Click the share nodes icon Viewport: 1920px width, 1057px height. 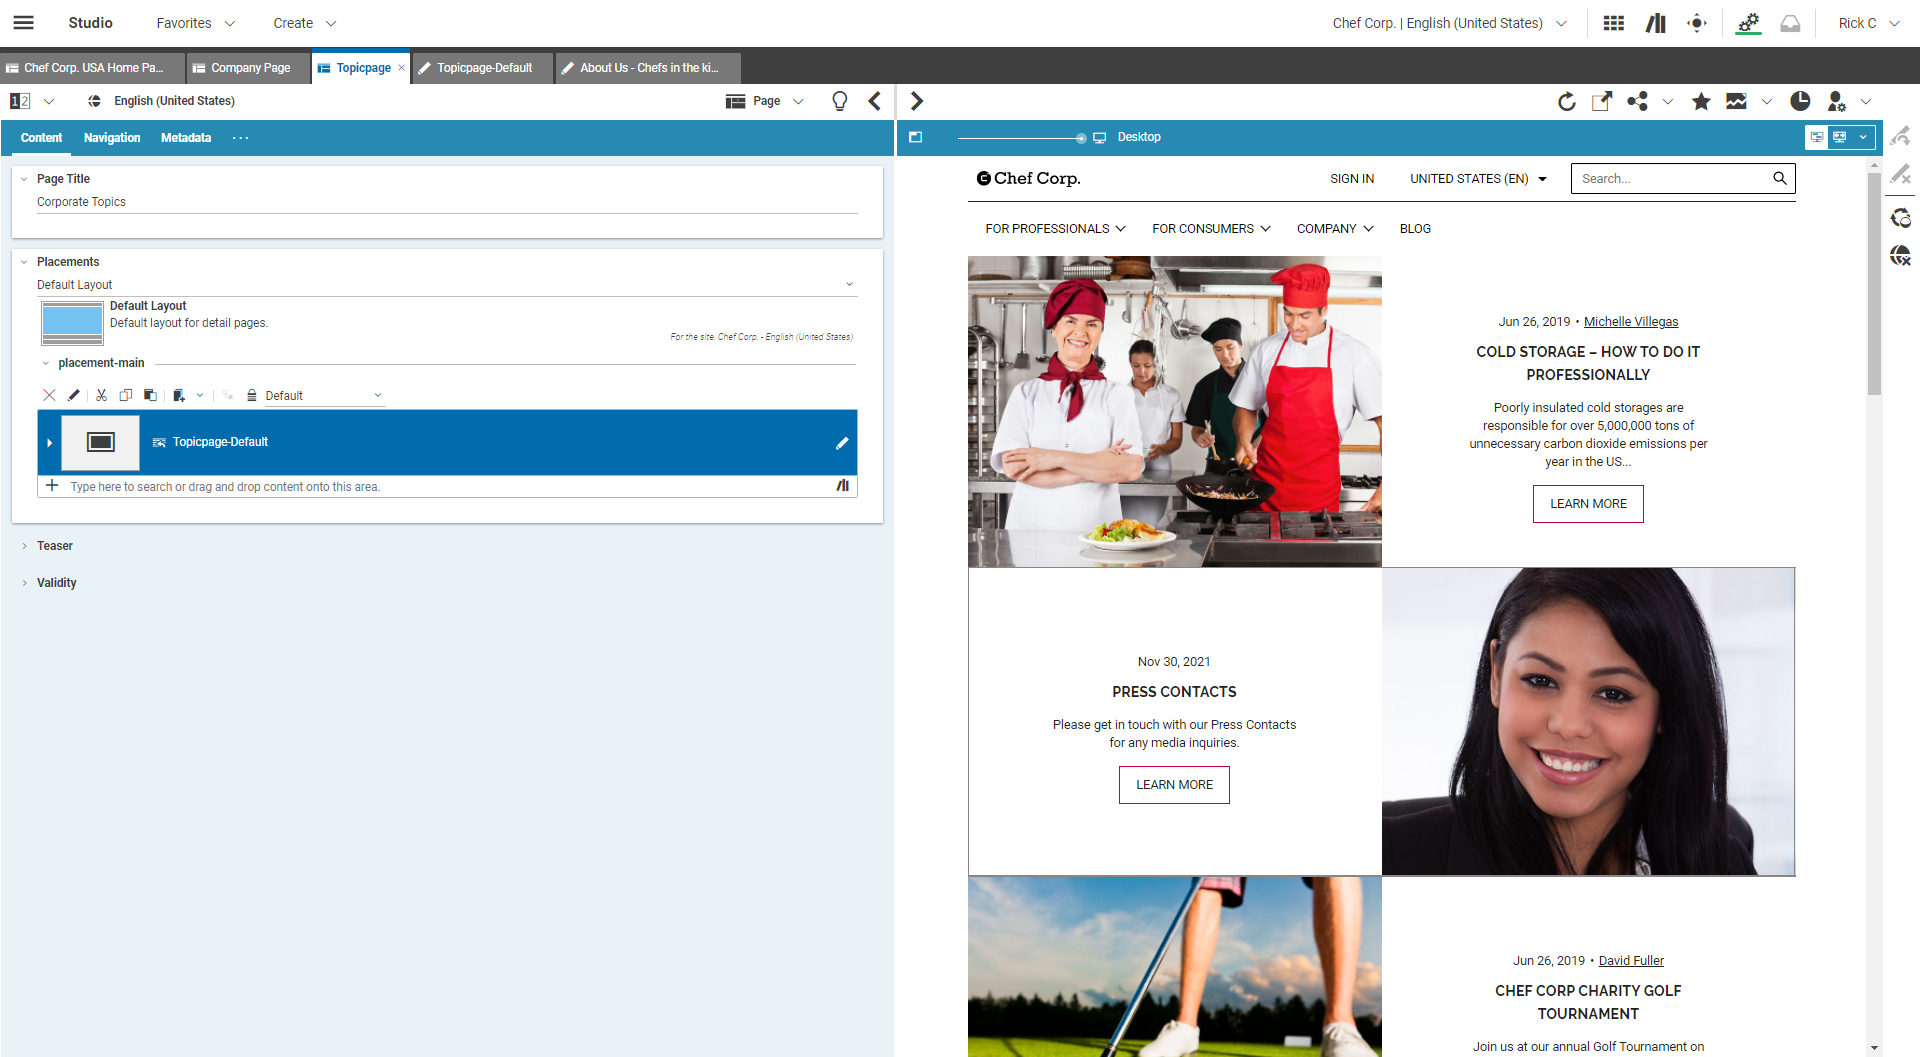pyautogui.click(x=1637, y=101)
